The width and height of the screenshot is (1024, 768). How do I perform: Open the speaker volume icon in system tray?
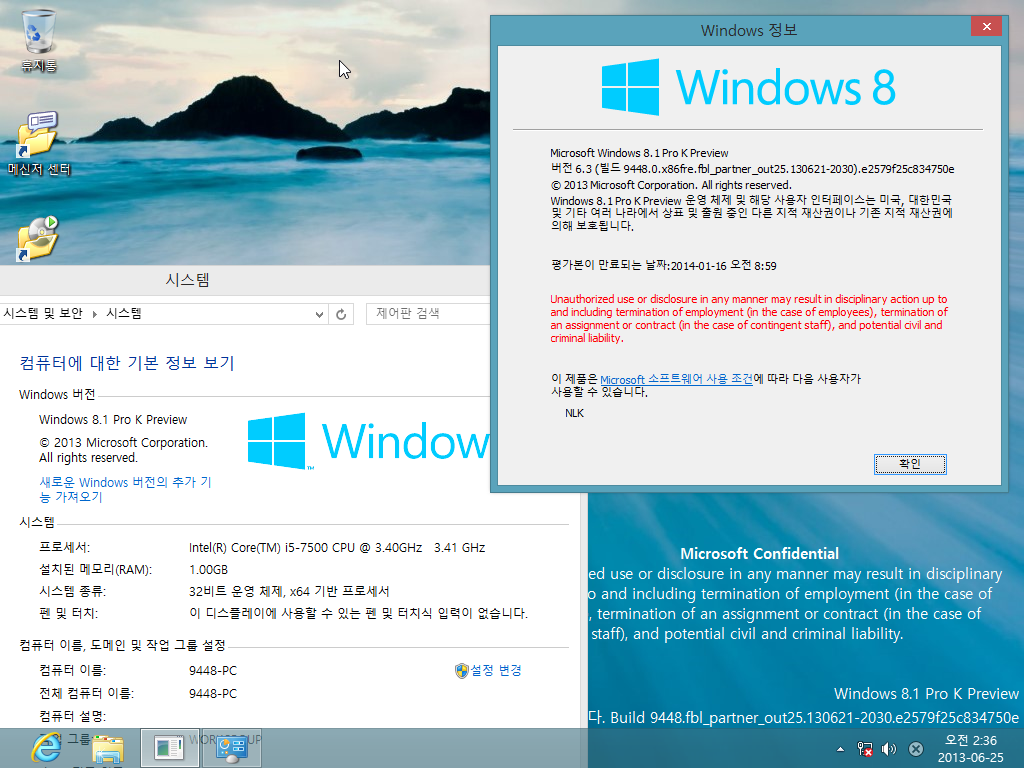(x=889, y=748)
